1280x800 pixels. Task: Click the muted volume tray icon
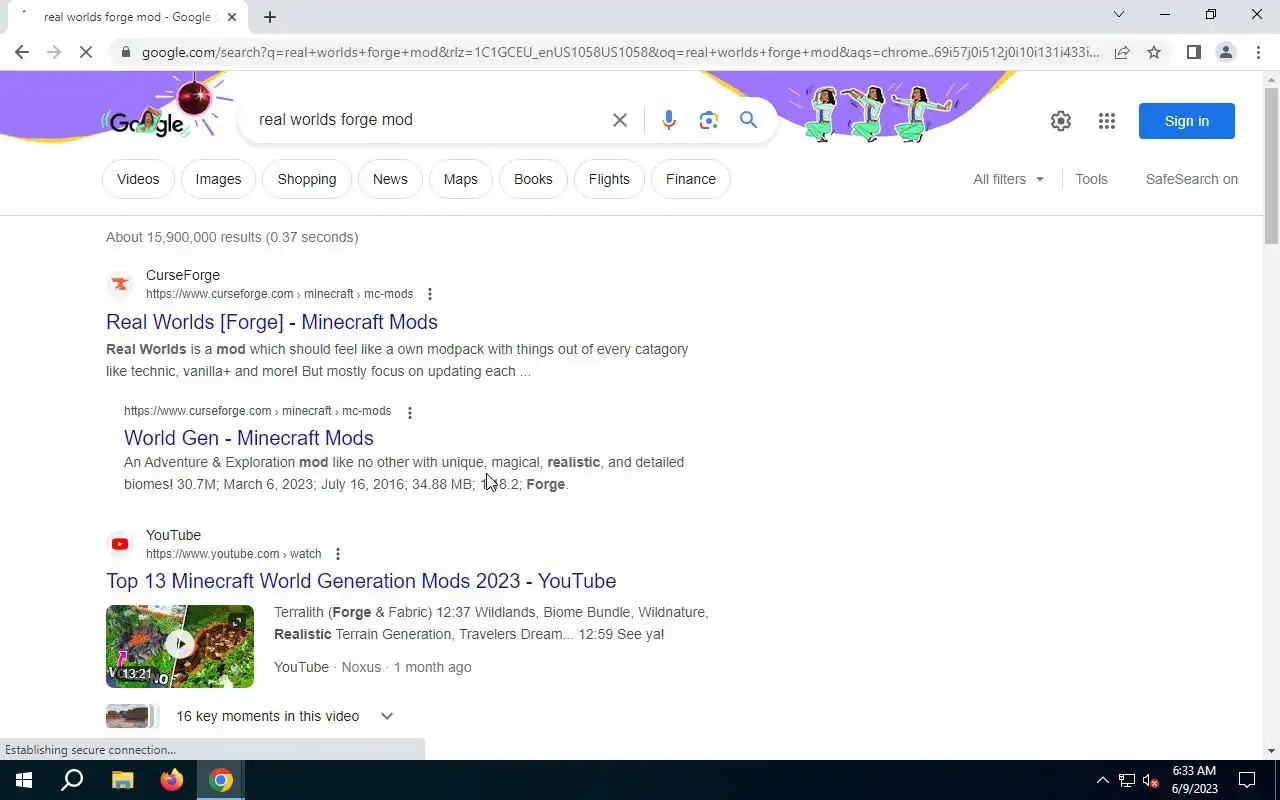(1151, 780)
